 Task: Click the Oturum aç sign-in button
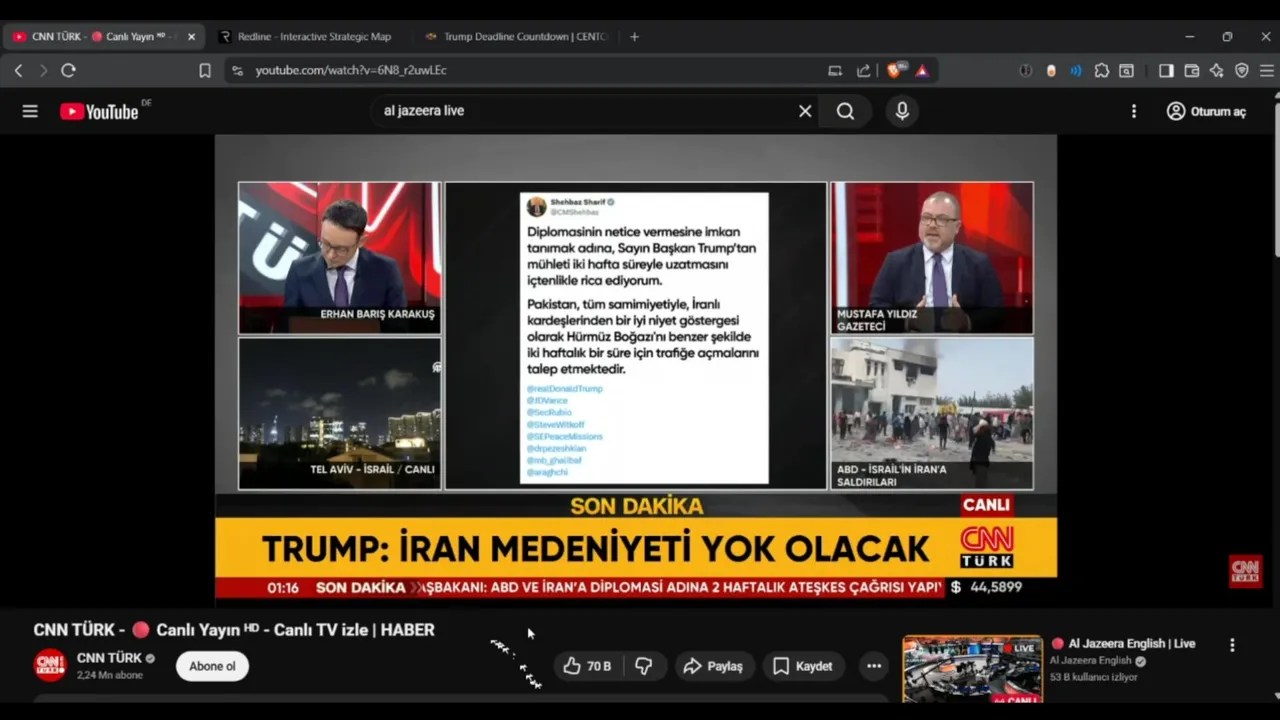[1206, 111]
